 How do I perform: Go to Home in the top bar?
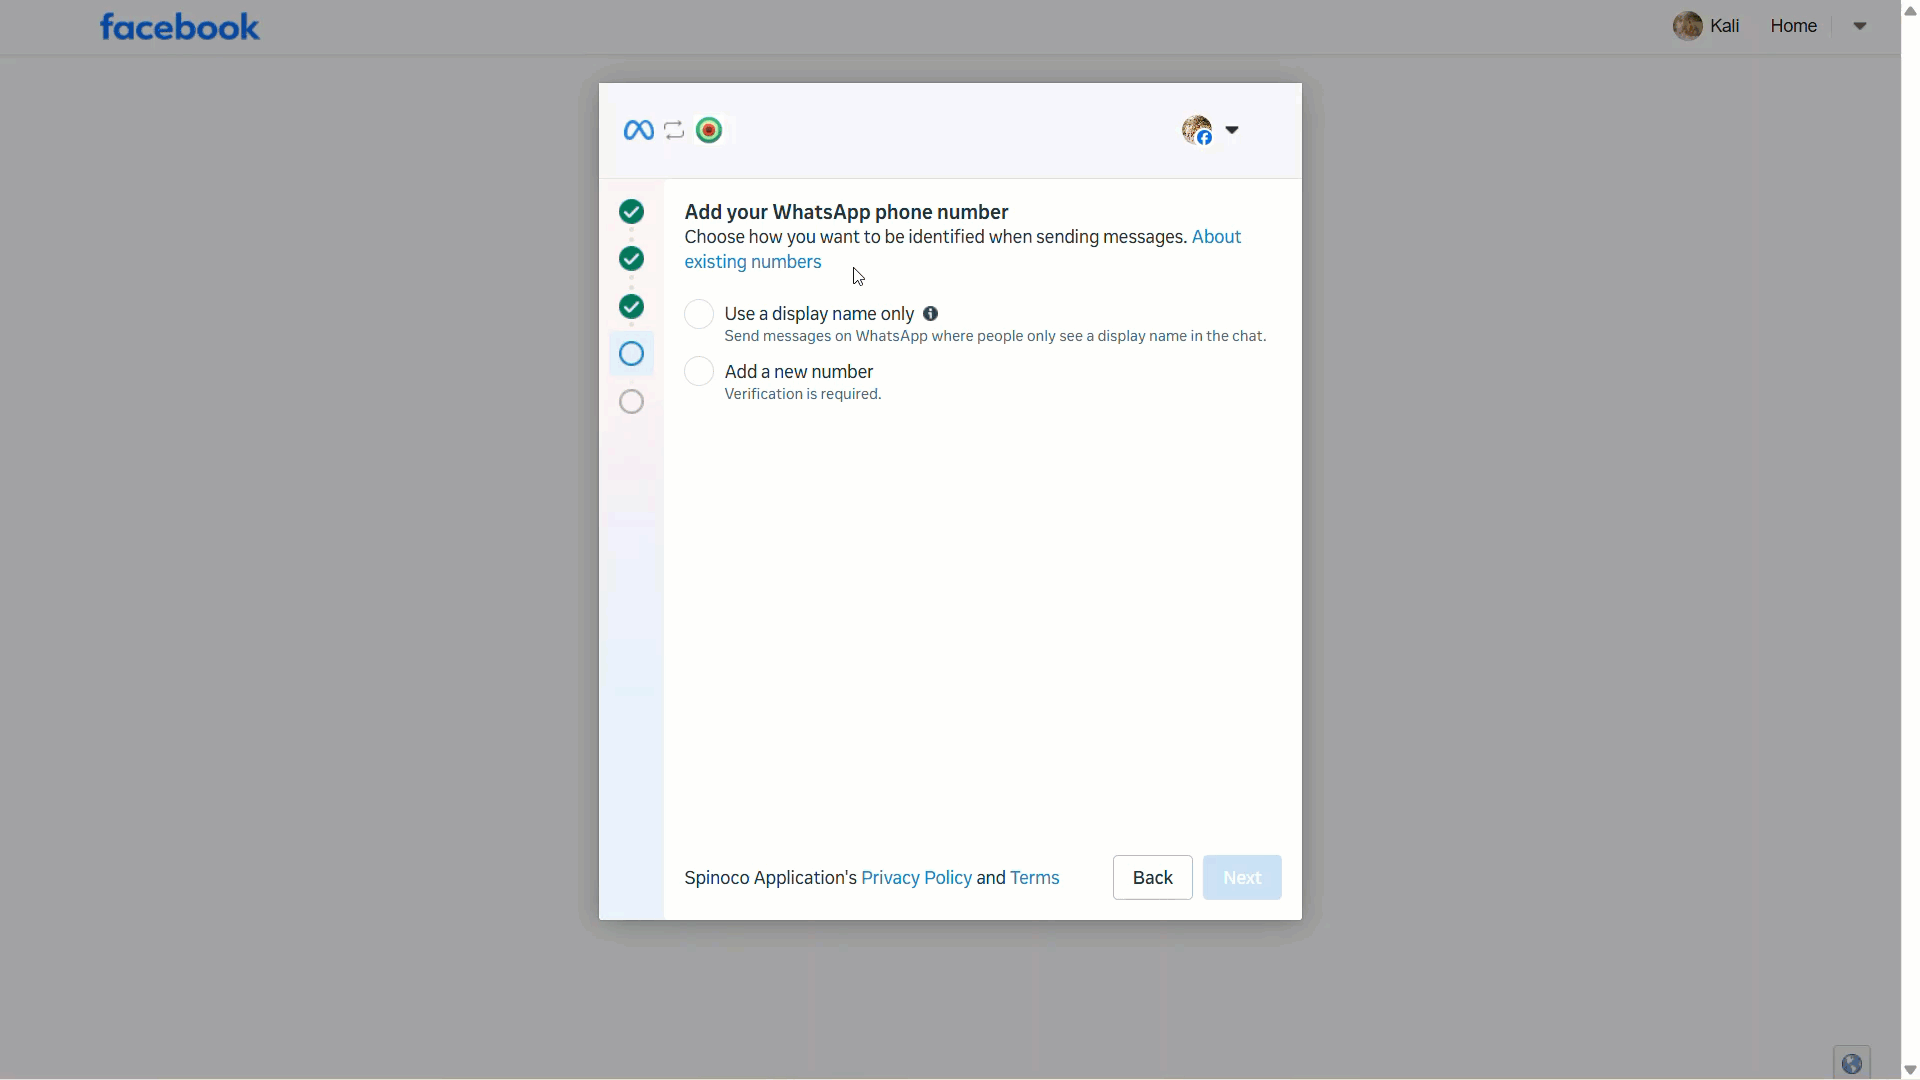point(1793,26)
